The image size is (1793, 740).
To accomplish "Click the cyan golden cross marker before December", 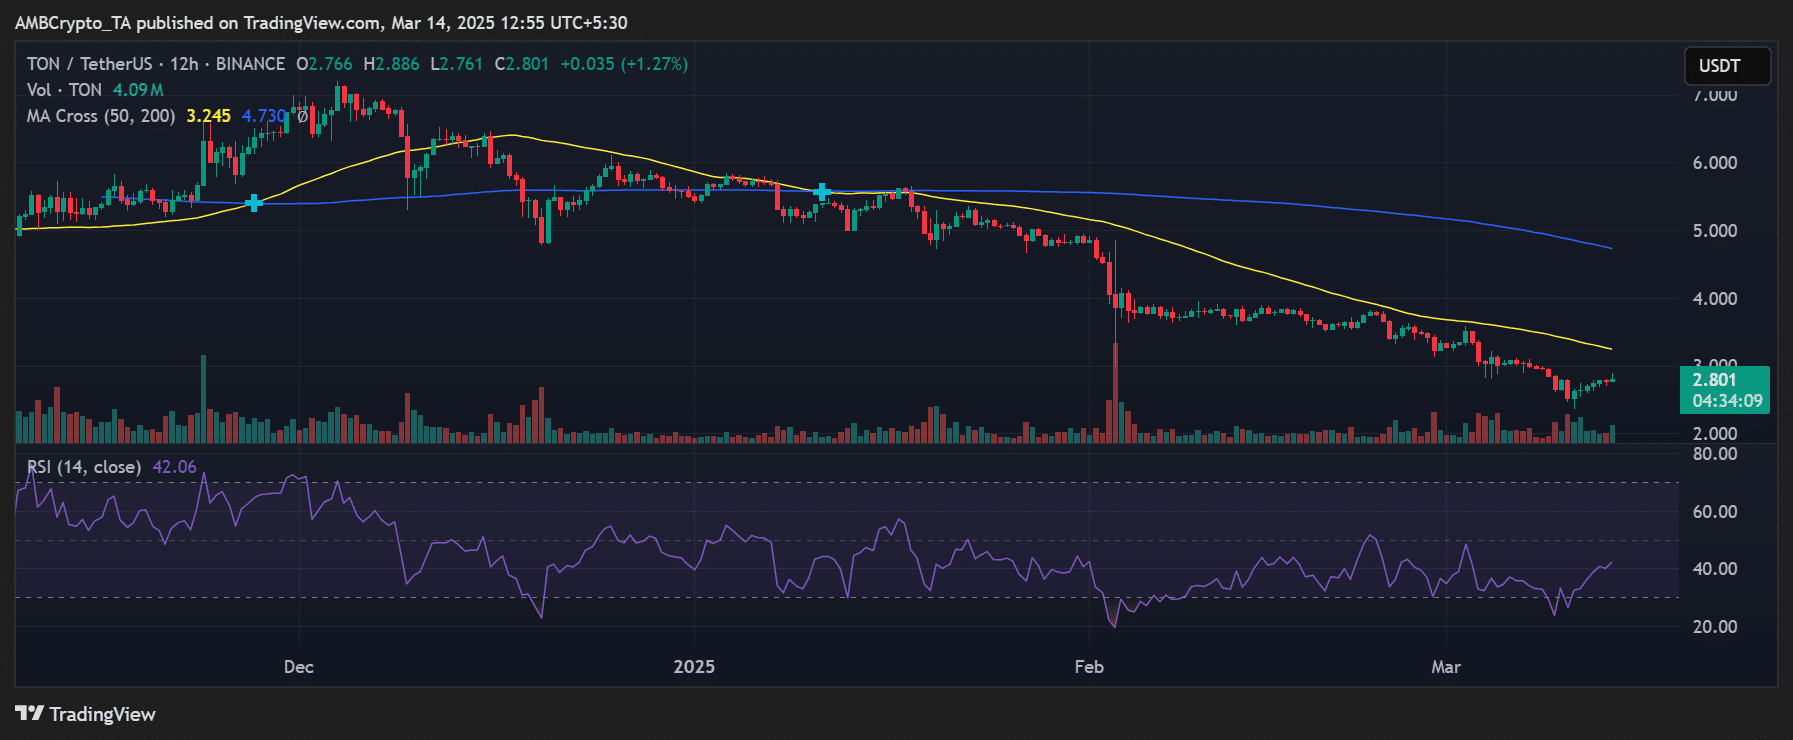I will (254, 203).
